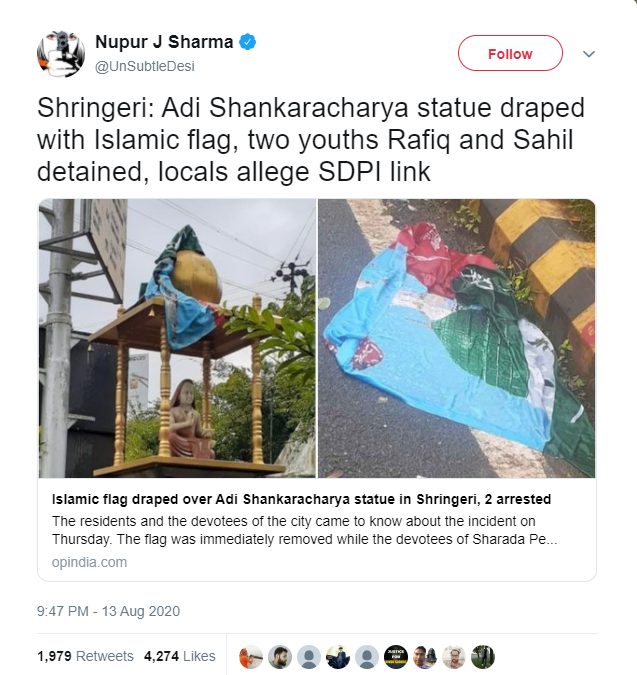Open the last liker avatar on right
Screen dimensions: 637x675
click(483, 657)
